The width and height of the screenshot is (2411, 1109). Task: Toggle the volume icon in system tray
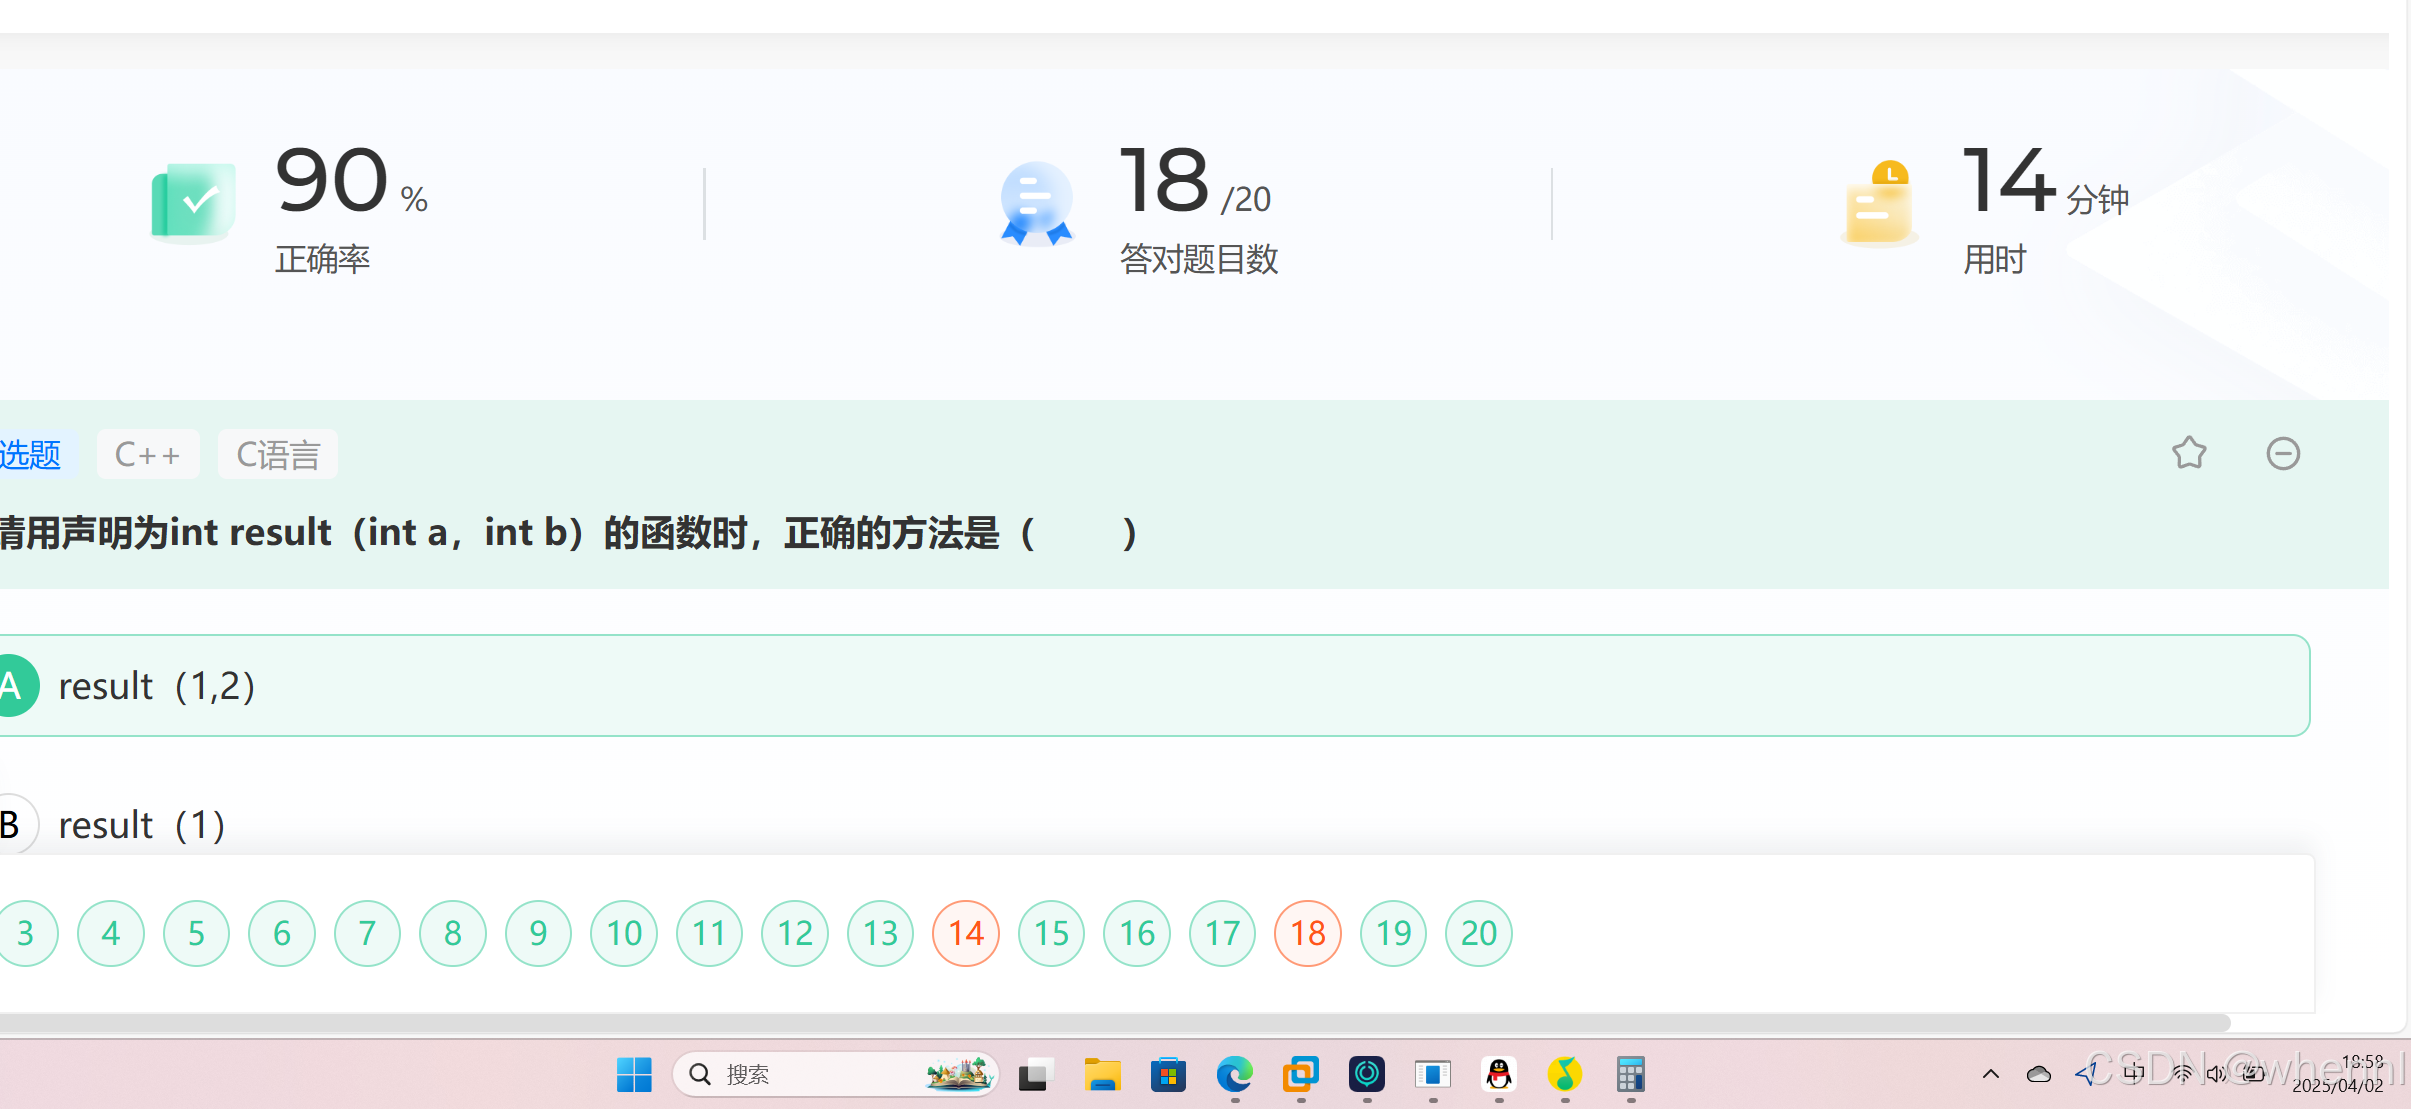coord(2216,1074)
